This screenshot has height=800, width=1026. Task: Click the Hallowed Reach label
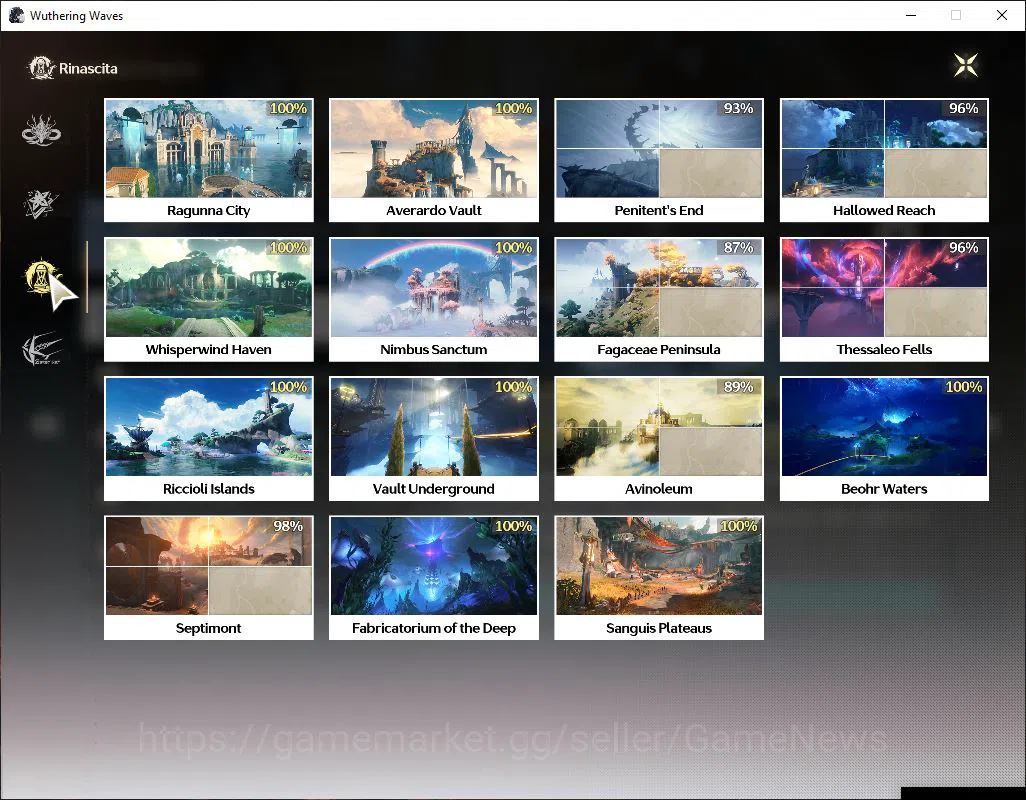[x=884, y=211]
